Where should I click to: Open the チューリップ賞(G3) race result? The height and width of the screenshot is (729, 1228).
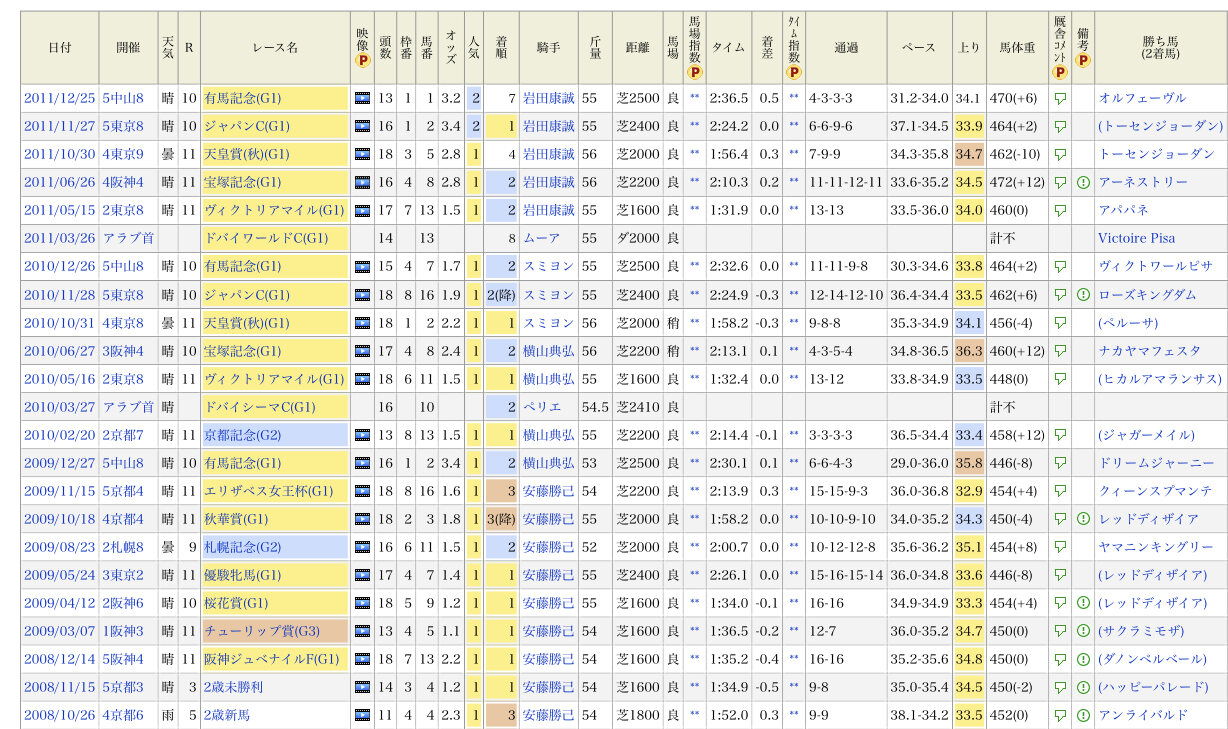262,631
